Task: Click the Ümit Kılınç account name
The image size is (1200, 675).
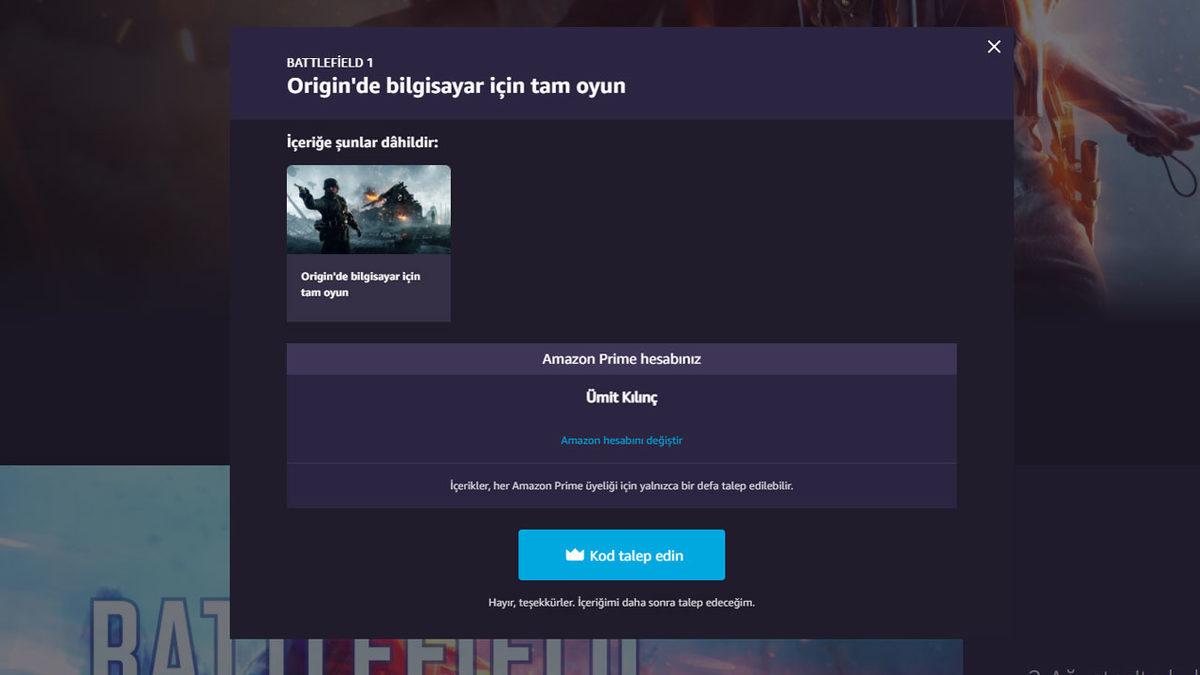Action: (x=621, y=396)
